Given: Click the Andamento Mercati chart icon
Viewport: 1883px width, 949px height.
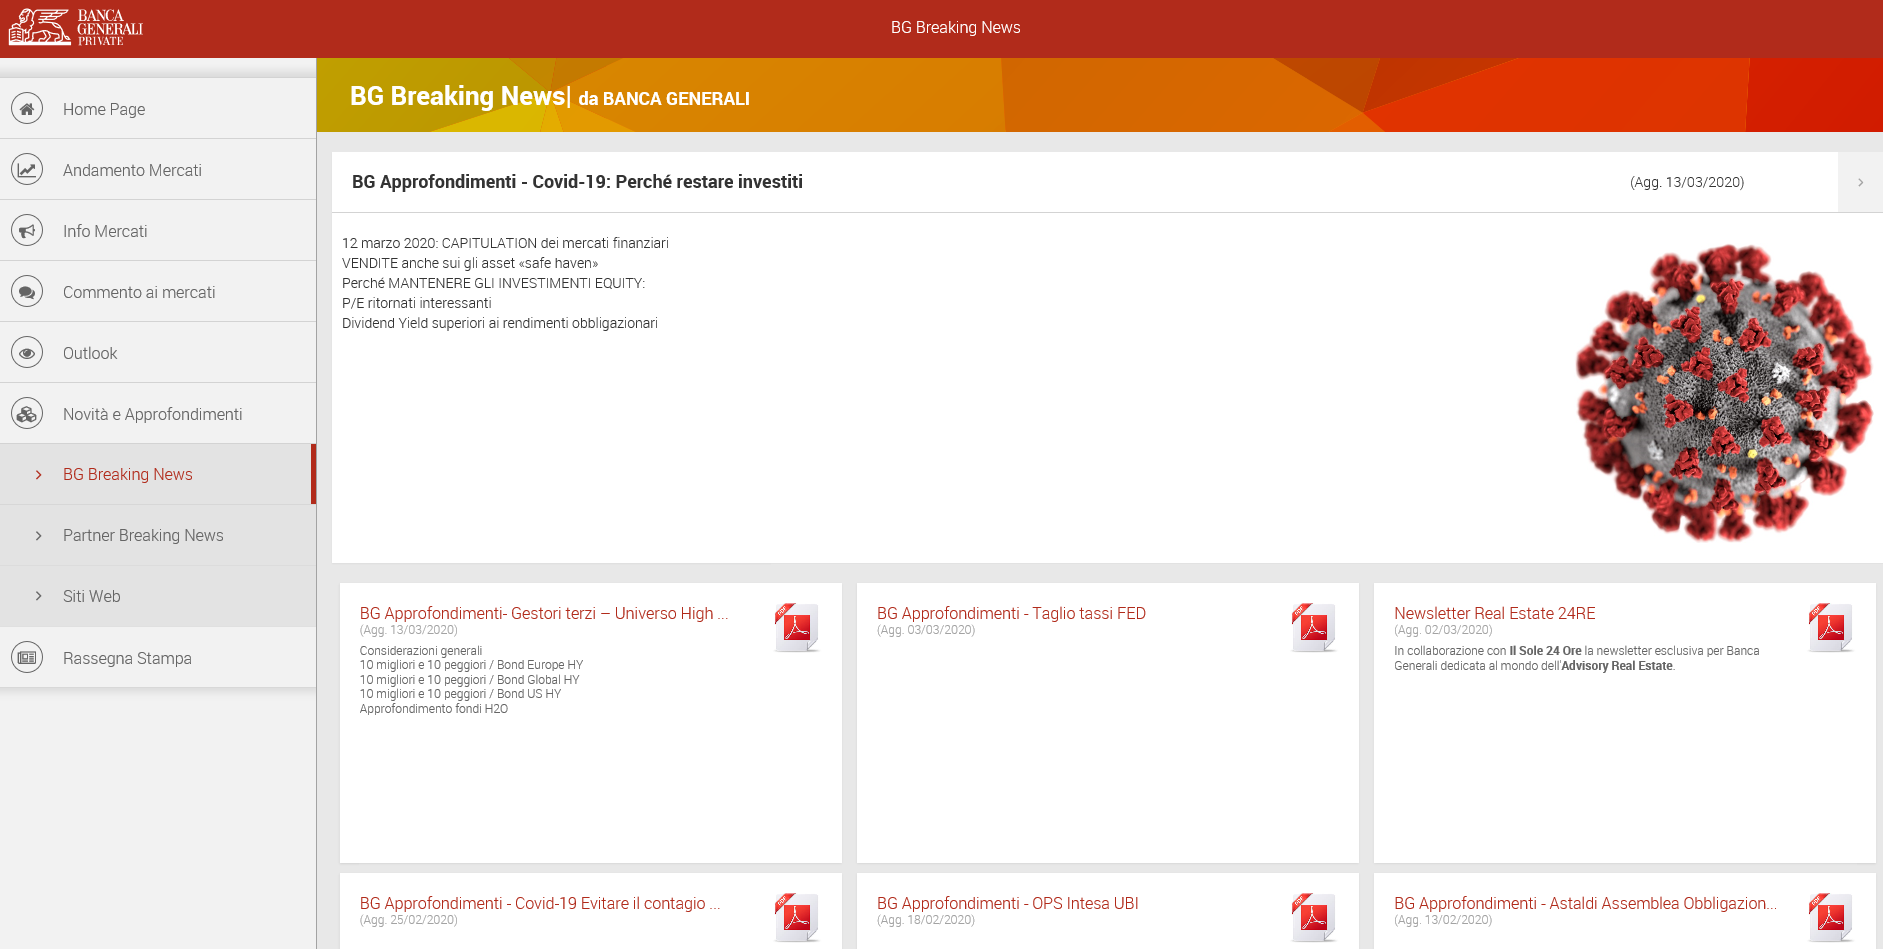Looking at the screenshot, I should (27, 169).
